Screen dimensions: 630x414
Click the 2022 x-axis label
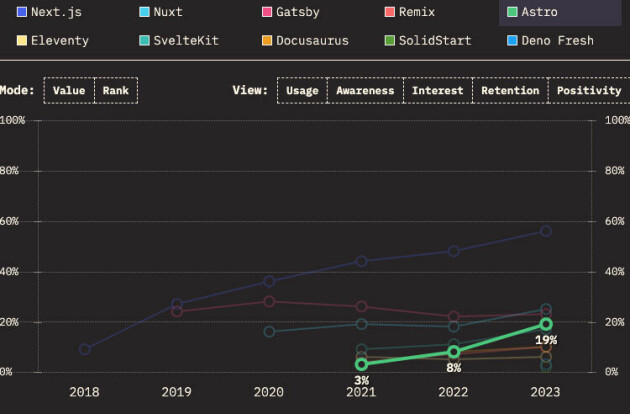pyautogui.click(x=453, y=392)
